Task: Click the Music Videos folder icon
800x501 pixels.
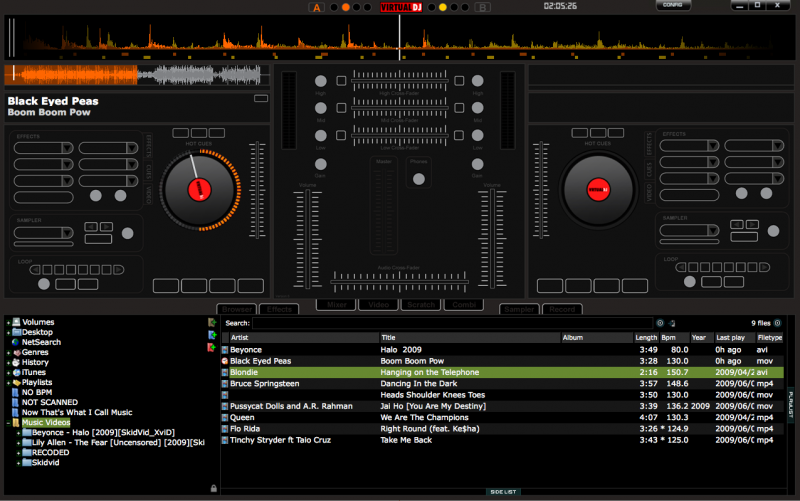Action: (x=16, y=422)
